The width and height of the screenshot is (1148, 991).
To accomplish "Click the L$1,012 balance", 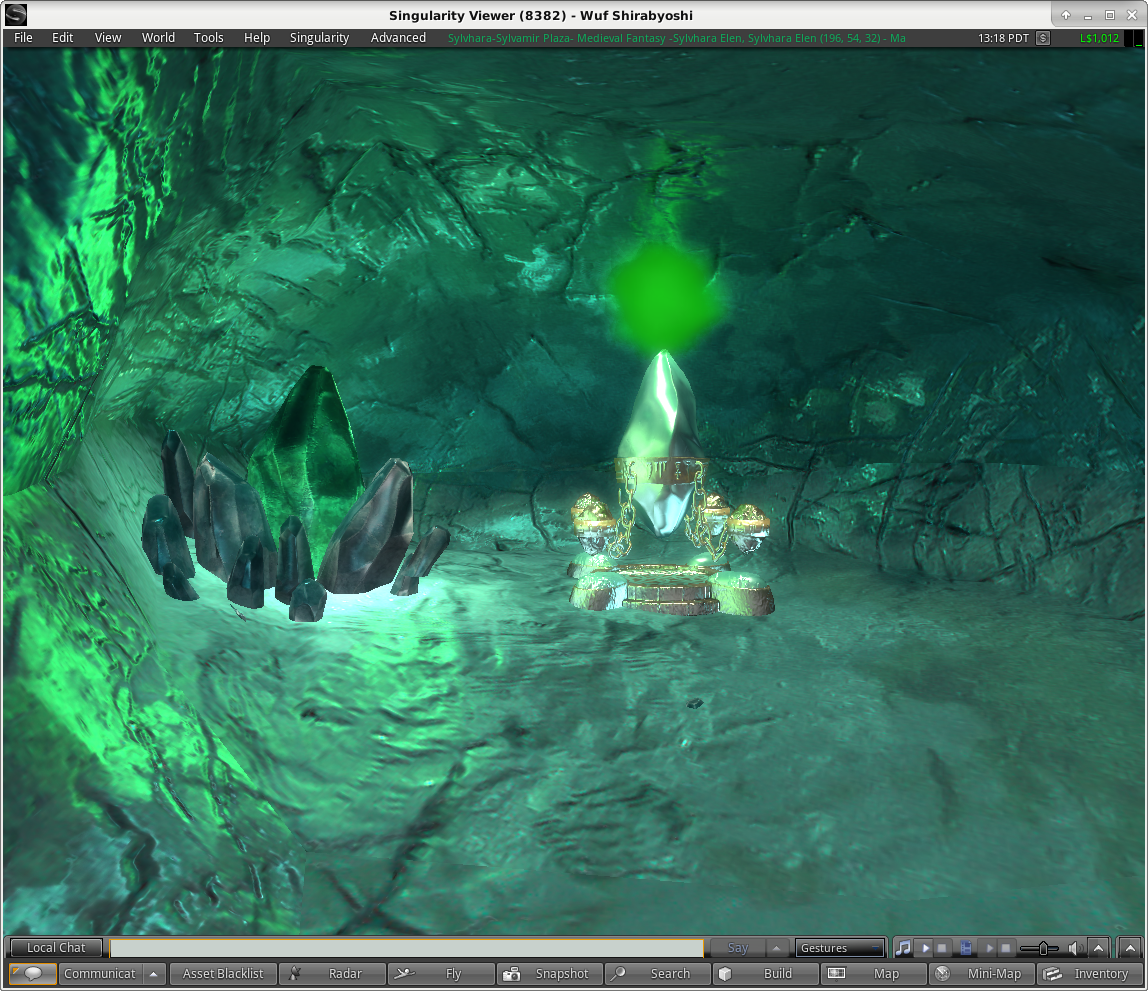I will coord(1099,38).
